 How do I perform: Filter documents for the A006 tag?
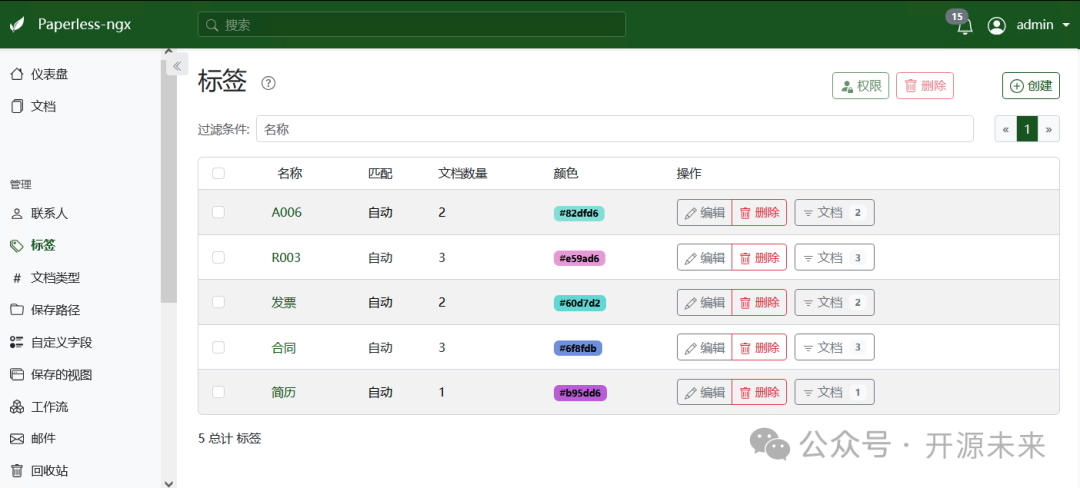coord(835,213)
